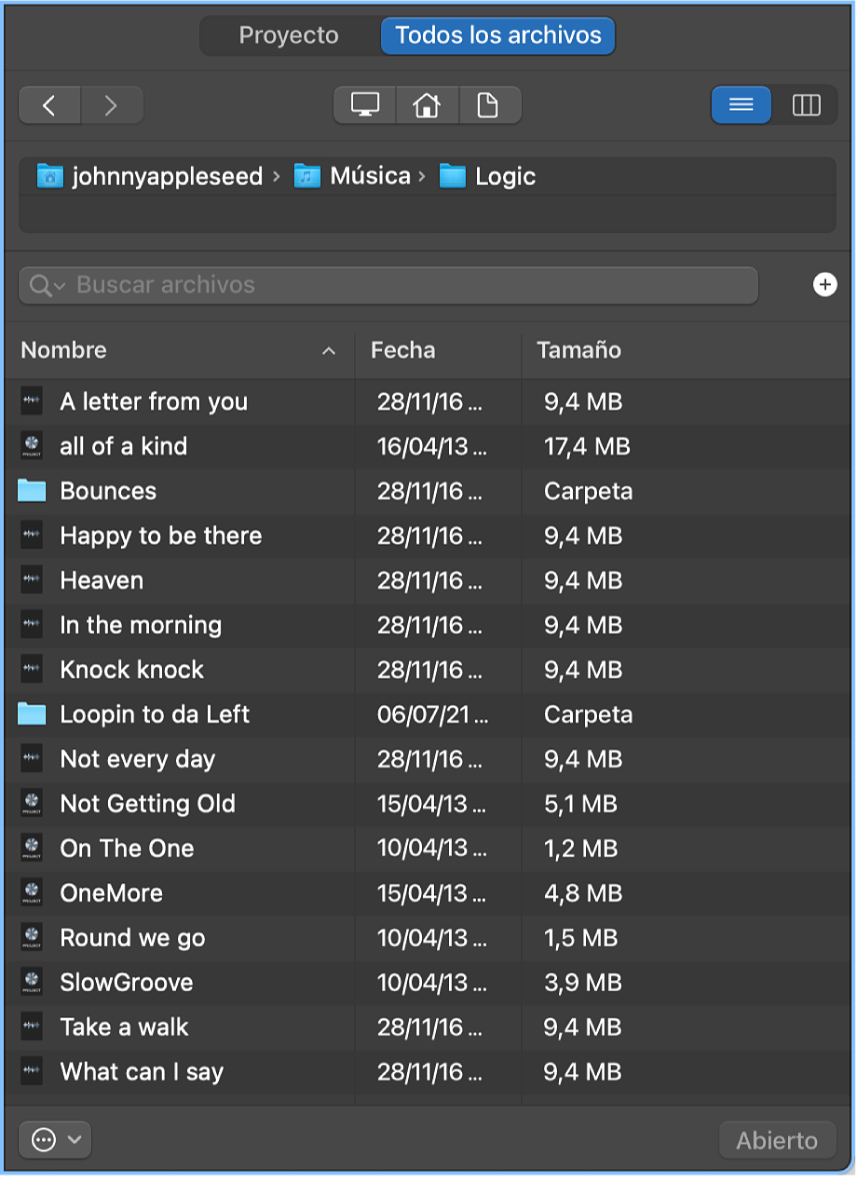The height and width of the screenshot is (1178, 857).
Task: Select the Todos los archivos tab
Action: 498,36
